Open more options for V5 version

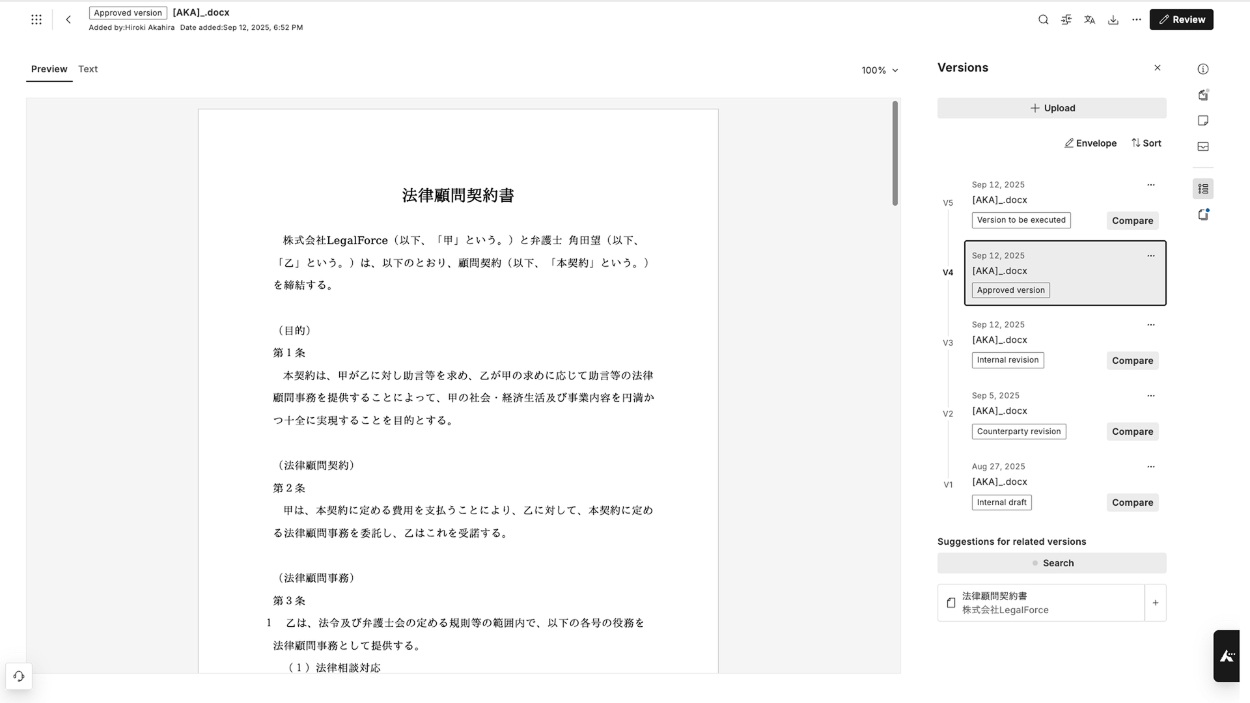1151,185
